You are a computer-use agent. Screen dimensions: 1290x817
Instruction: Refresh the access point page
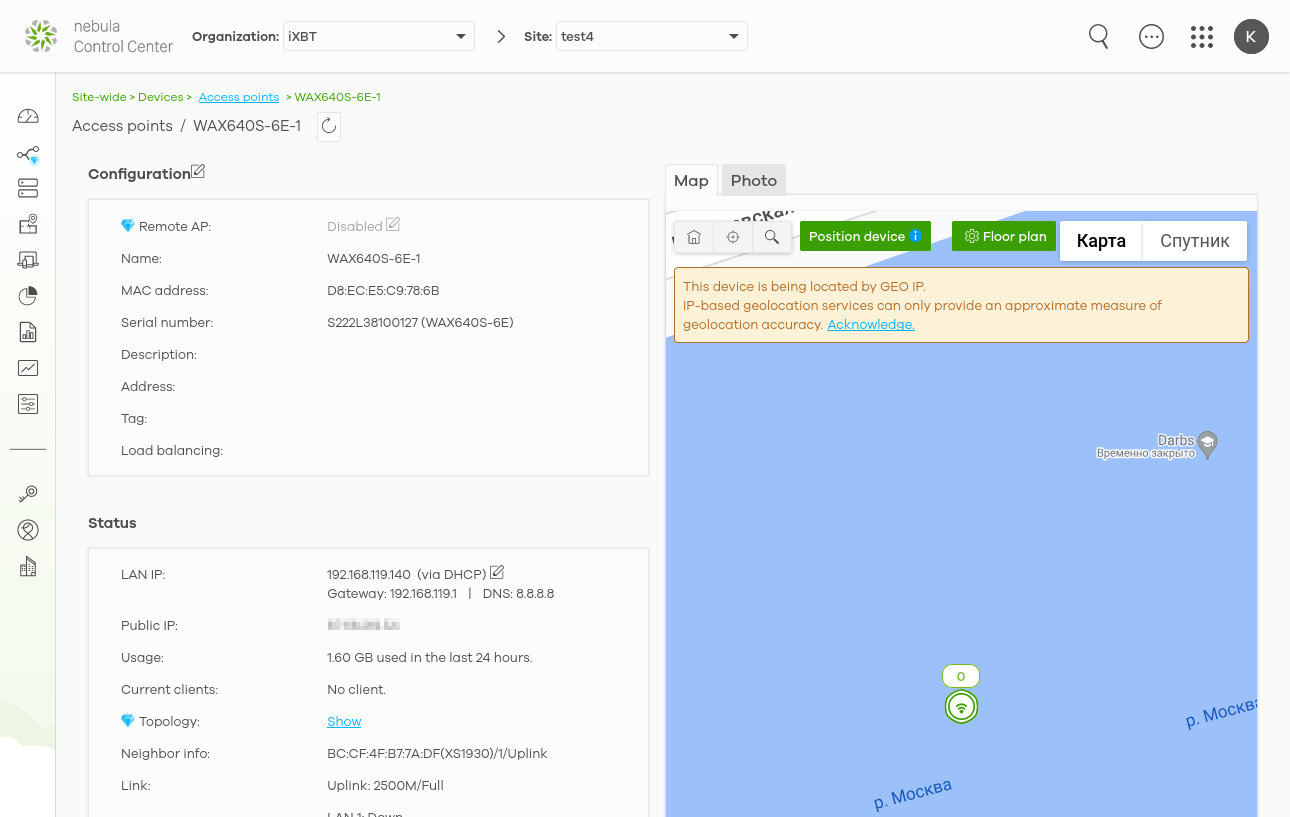tap(329, 127)
